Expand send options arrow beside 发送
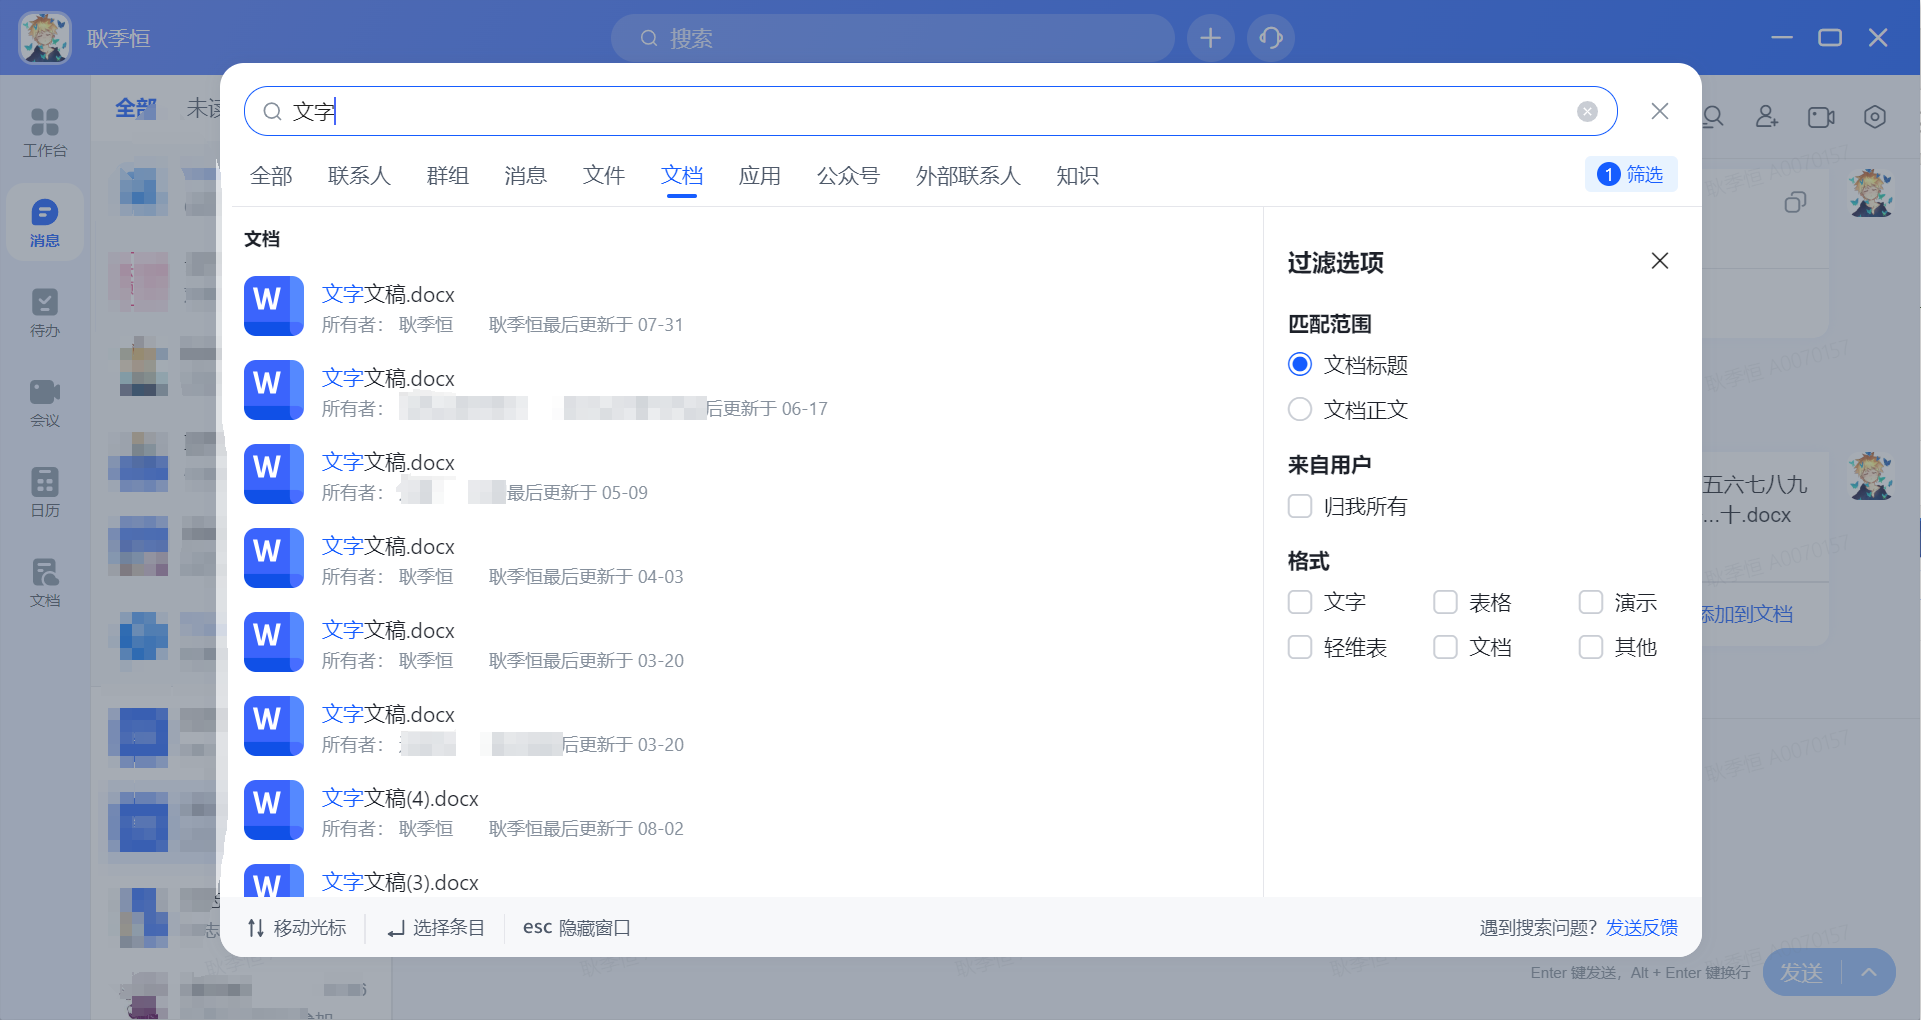Screen dimensions: 1921x1020 pos(1868,972)
